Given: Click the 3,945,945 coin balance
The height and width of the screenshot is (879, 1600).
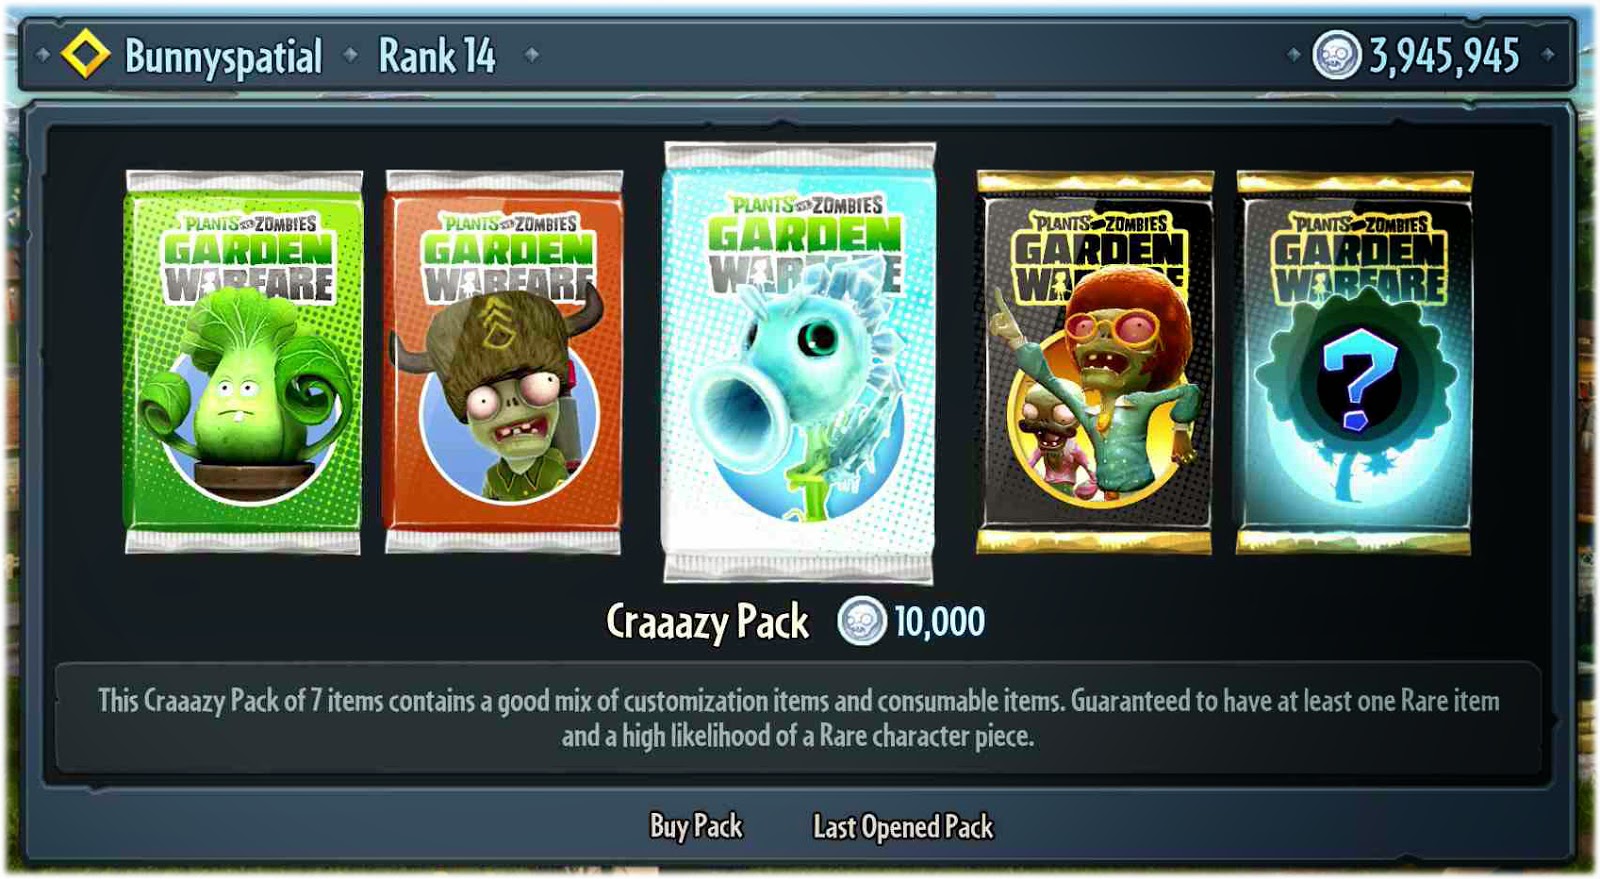Looking at the screenshot, I should [x=1444, y=56].
